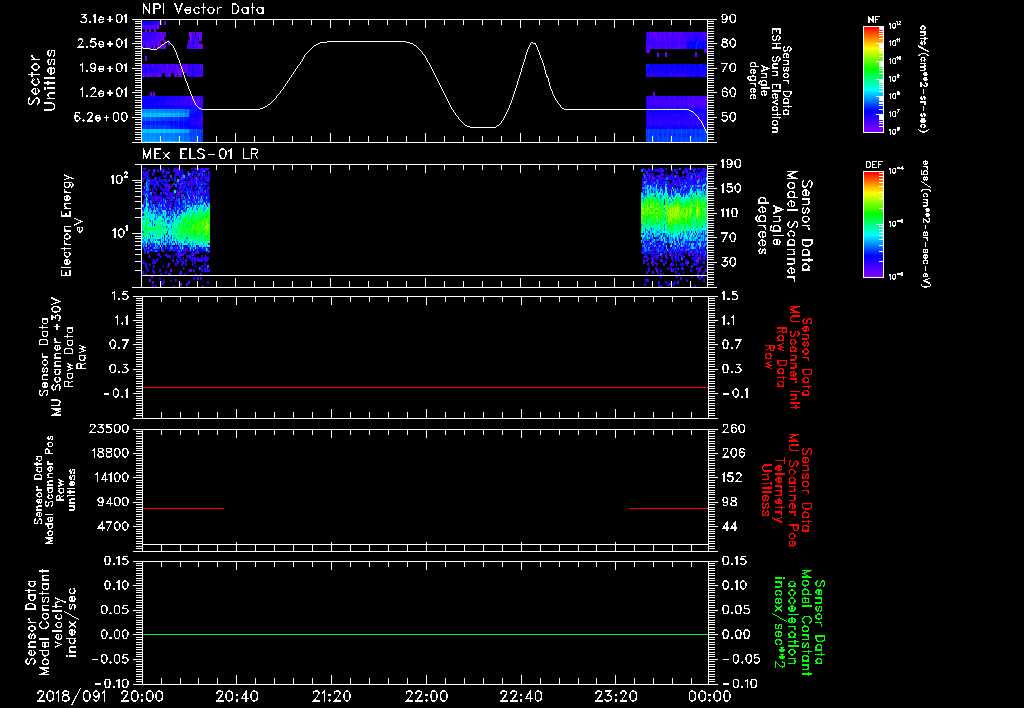Click the red line in the MU Scanner +30V panel

[x=424, y=387]
